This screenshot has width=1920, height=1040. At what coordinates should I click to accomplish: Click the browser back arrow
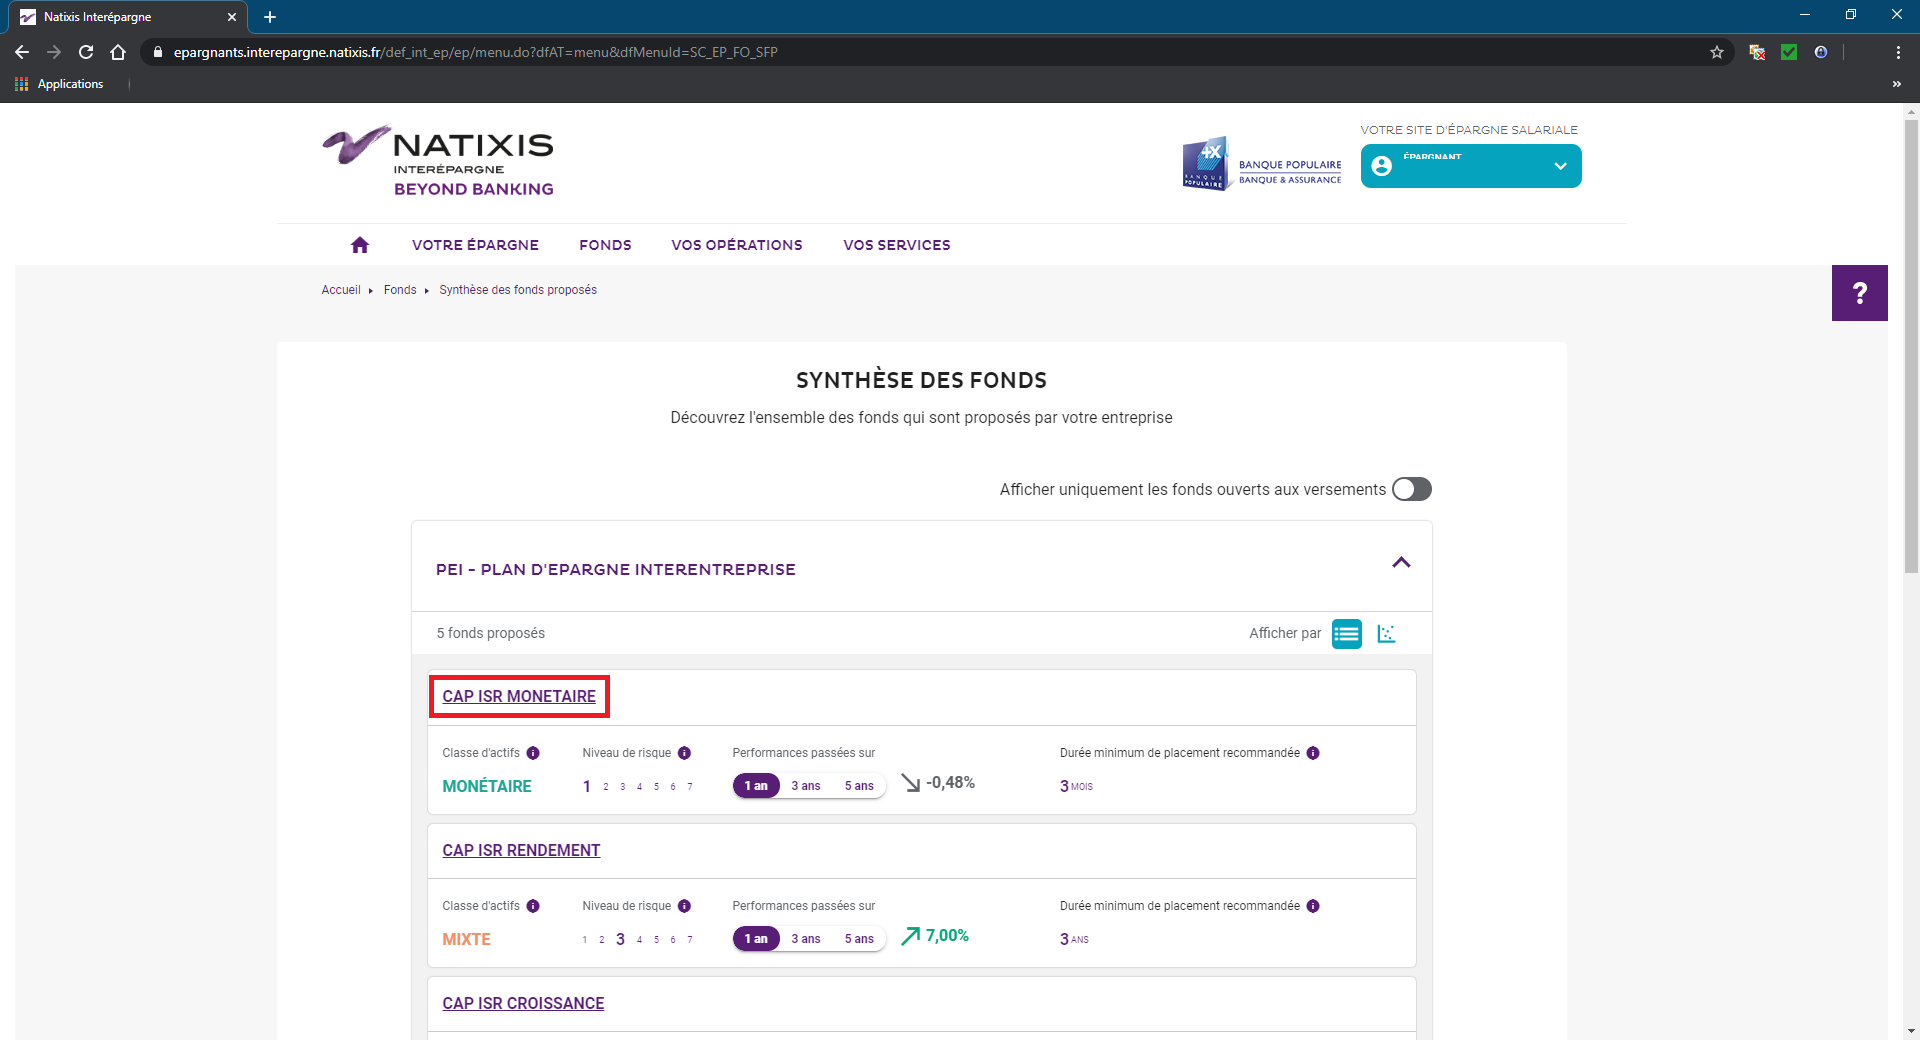[x=22, y=52]
